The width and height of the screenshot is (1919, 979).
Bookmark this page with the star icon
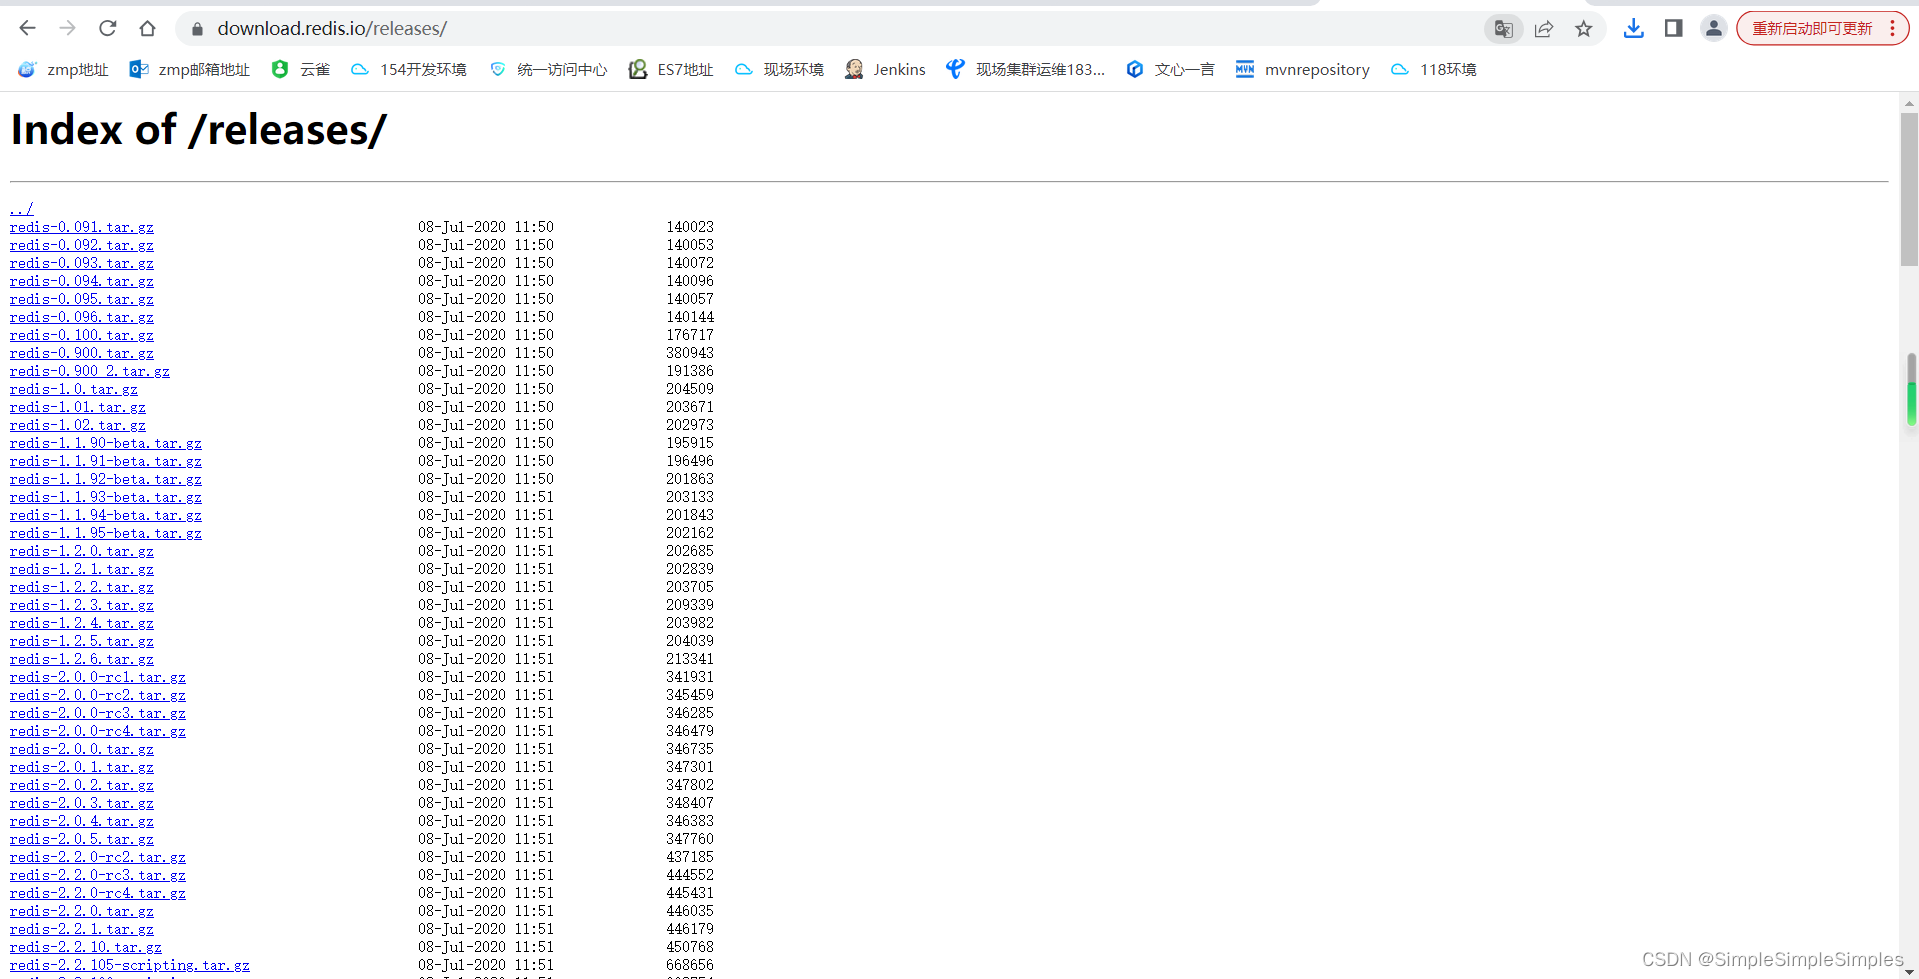(1584, 29)
